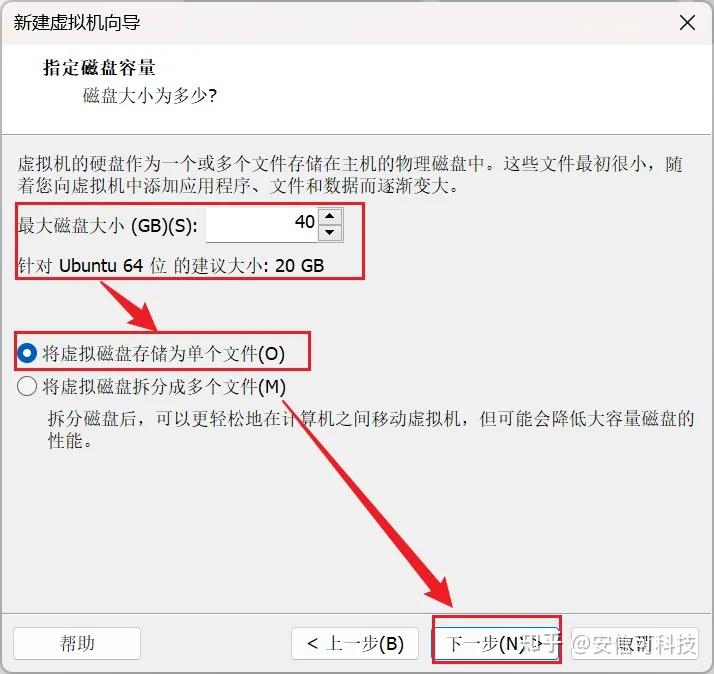Click the number 40 in size field
This screenshot has height=674, width=714.
tap(305, 222)
